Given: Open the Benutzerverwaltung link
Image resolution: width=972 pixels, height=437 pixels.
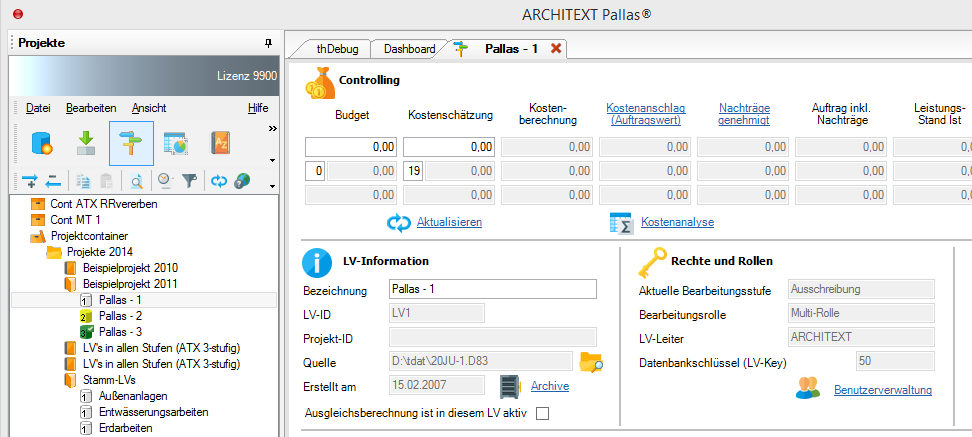Looking at the screenshot, I should 883,390.
